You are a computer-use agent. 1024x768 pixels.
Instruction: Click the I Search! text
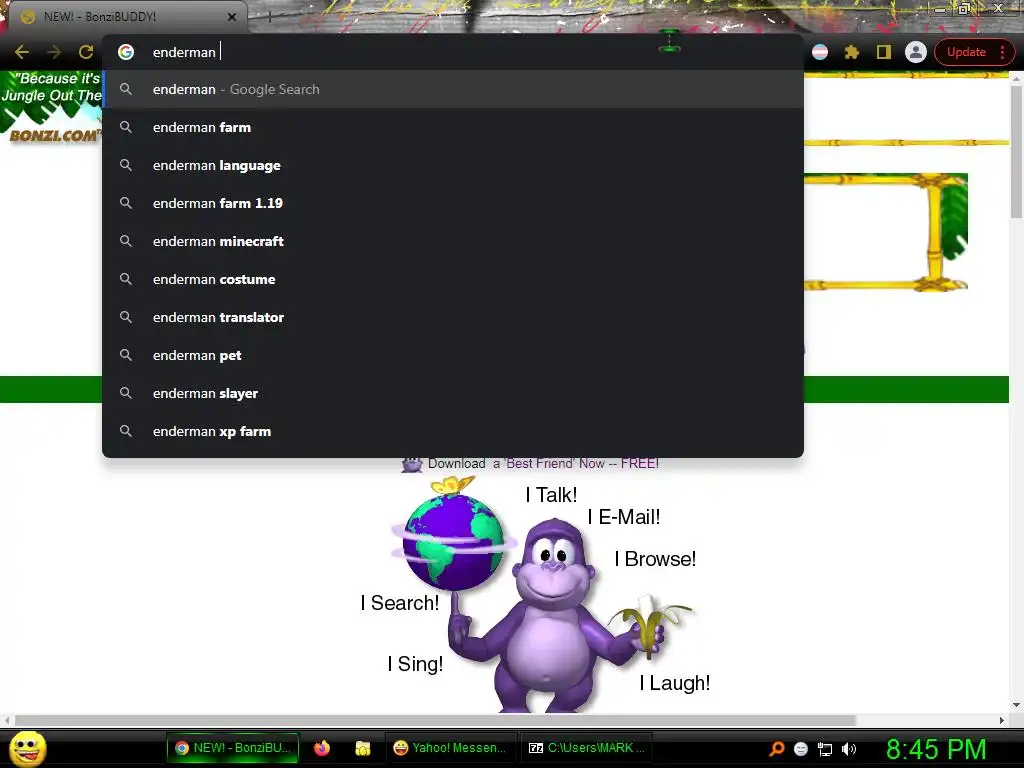click(400, 603)
